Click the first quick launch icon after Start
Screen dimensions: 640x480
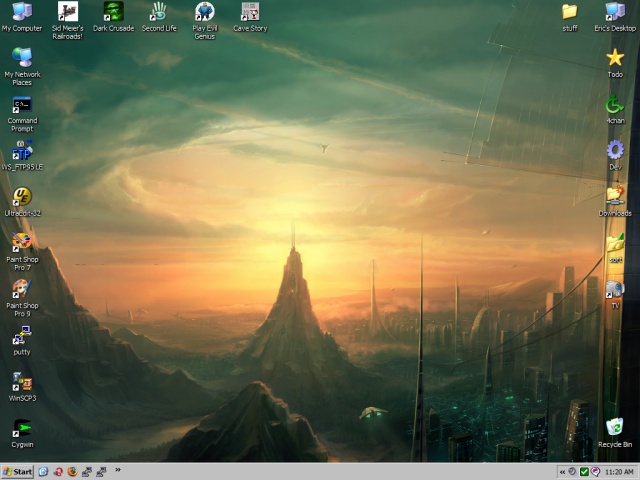[43, 472]
